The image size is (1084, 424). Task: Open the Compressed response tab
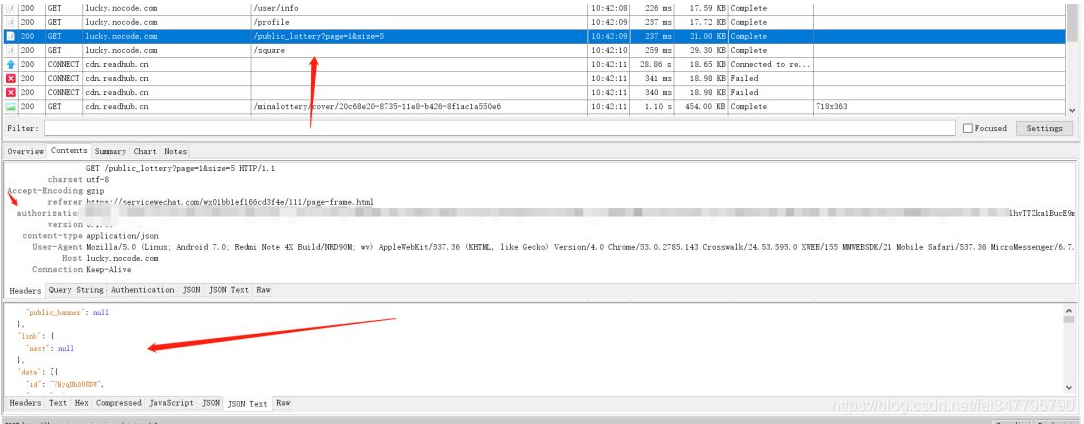(119, 403)
